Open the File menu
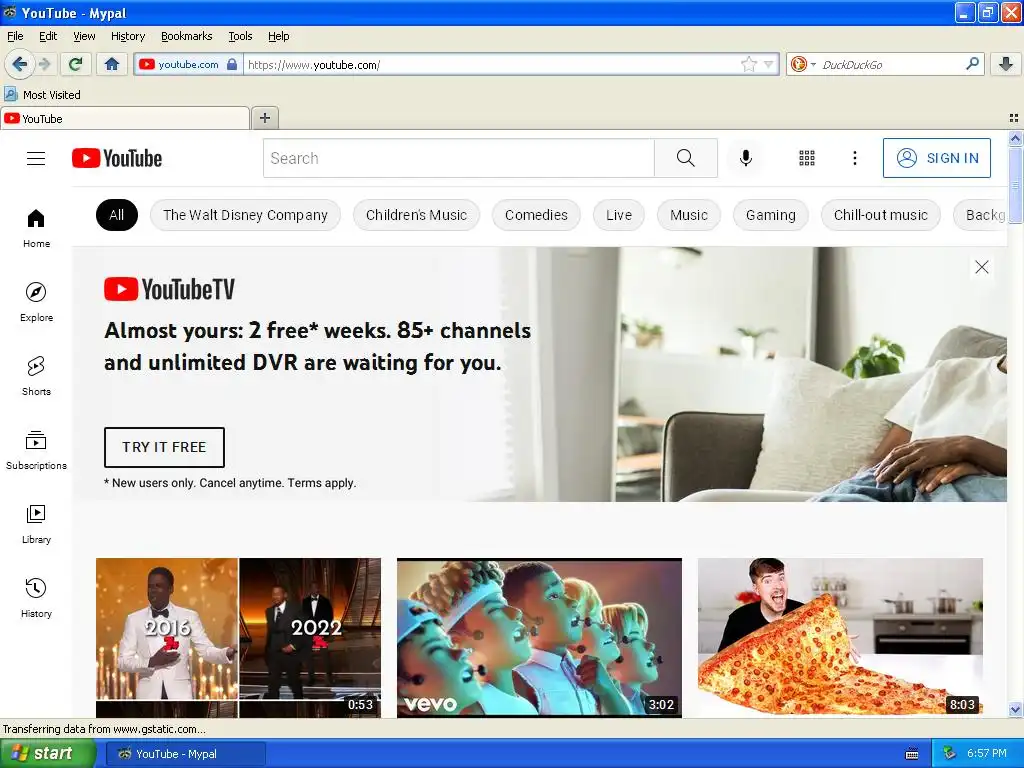Viewport: 1024px width, 768px height. [15, 36]
